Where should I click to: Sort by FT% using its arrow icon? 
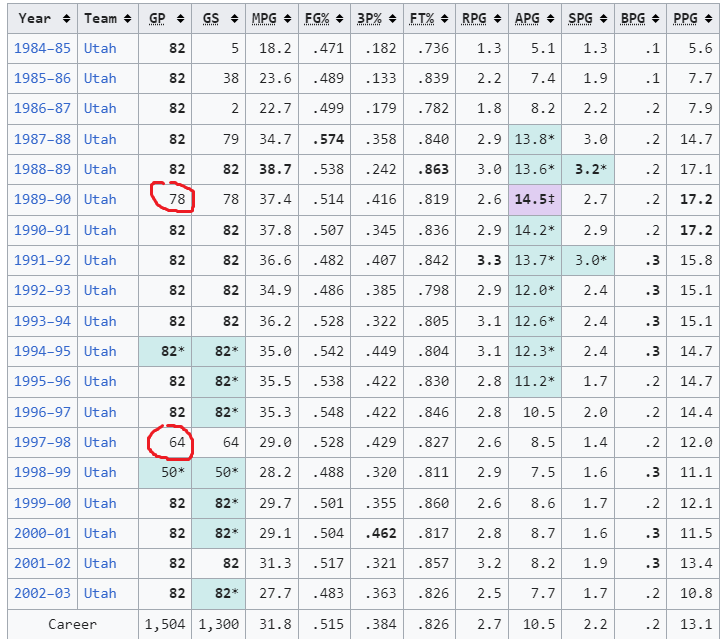(445, 19)
